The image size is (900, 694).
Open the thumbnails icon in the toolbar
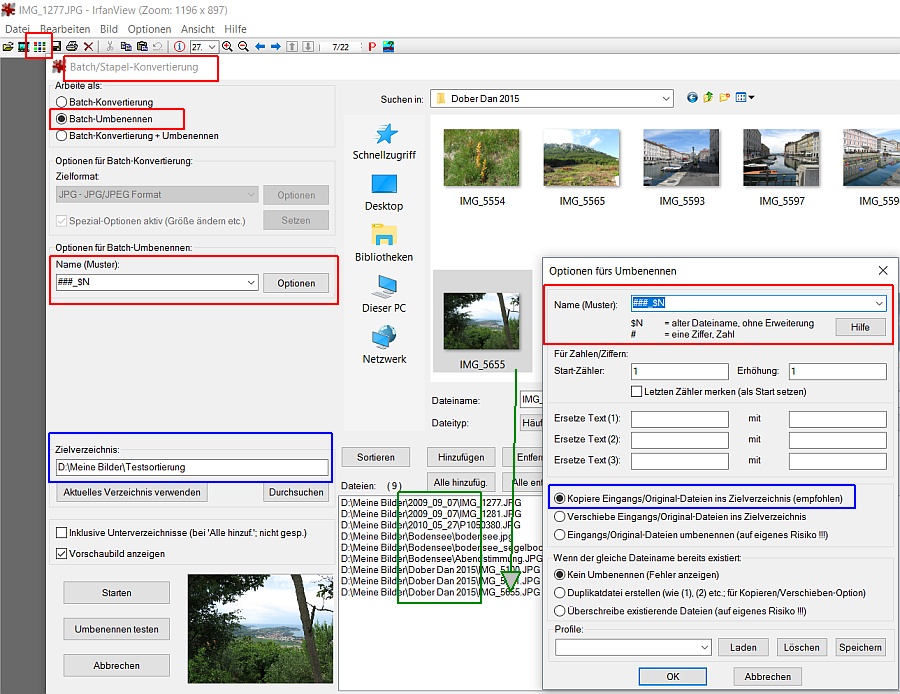39,46
